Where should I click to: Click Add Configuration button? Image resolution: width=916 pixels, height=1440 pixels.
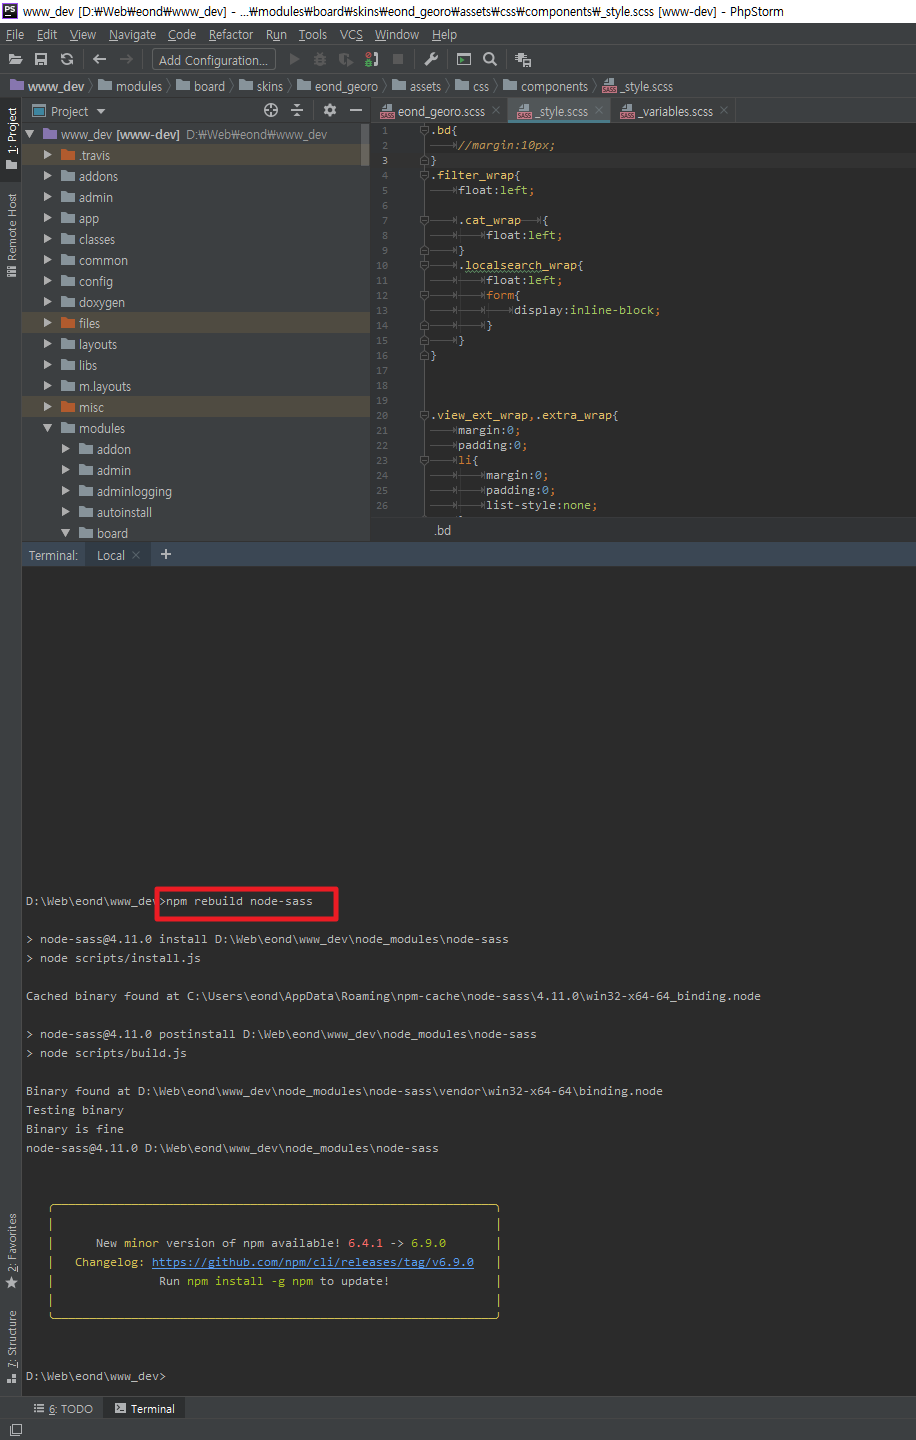tap(213, 60)
